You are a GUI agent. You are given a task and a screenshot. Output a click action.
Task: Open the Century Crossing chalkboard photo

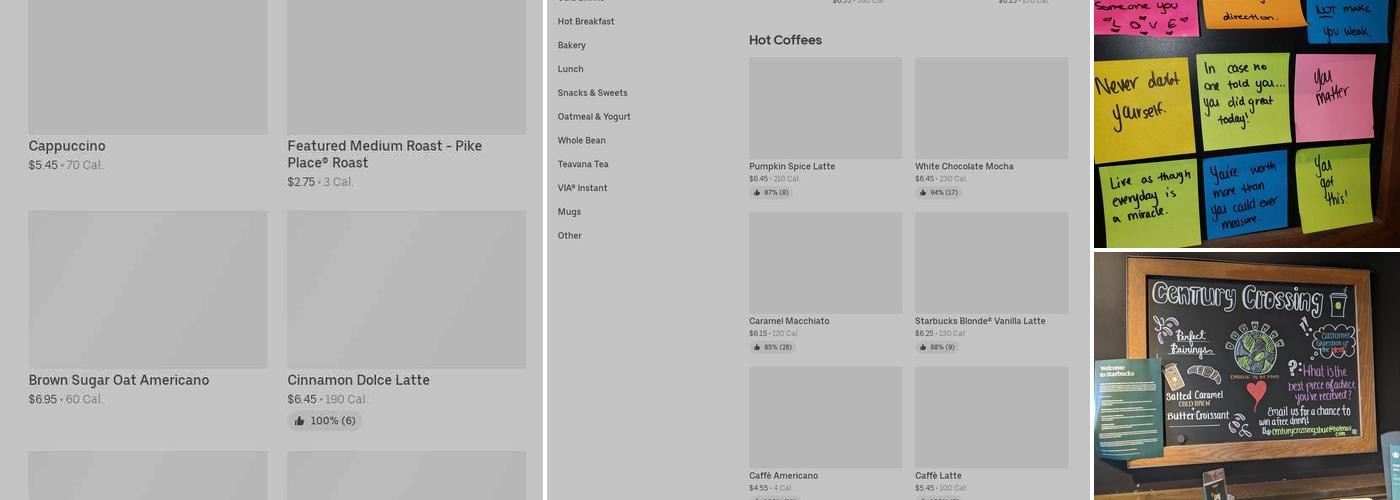[1246, 376]
